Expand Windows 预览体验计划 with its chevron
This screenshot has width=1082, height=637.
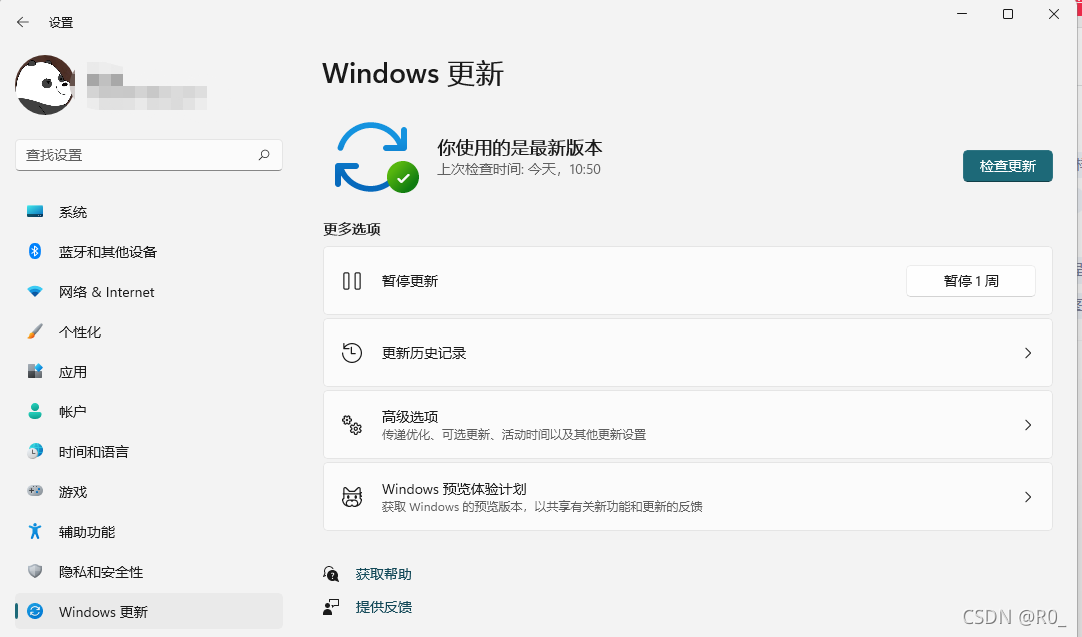point(1027,496)
